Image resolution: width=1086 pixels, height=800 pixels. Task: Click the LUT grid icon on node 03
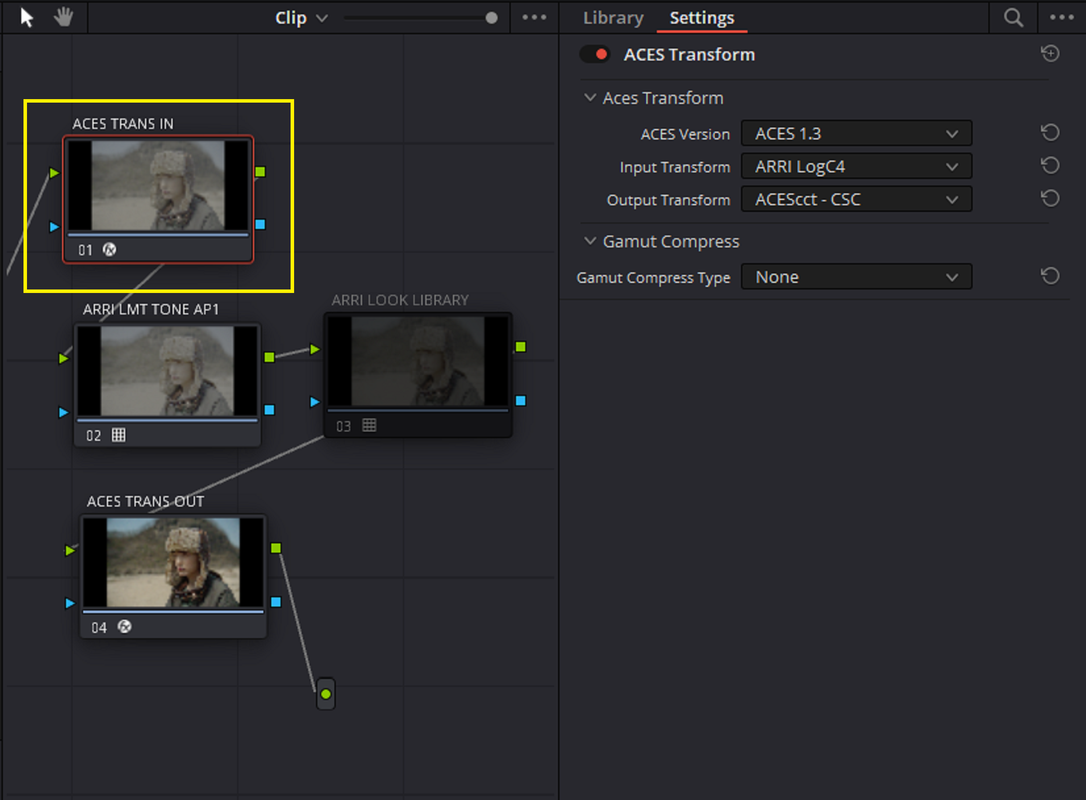pos(369,425)
